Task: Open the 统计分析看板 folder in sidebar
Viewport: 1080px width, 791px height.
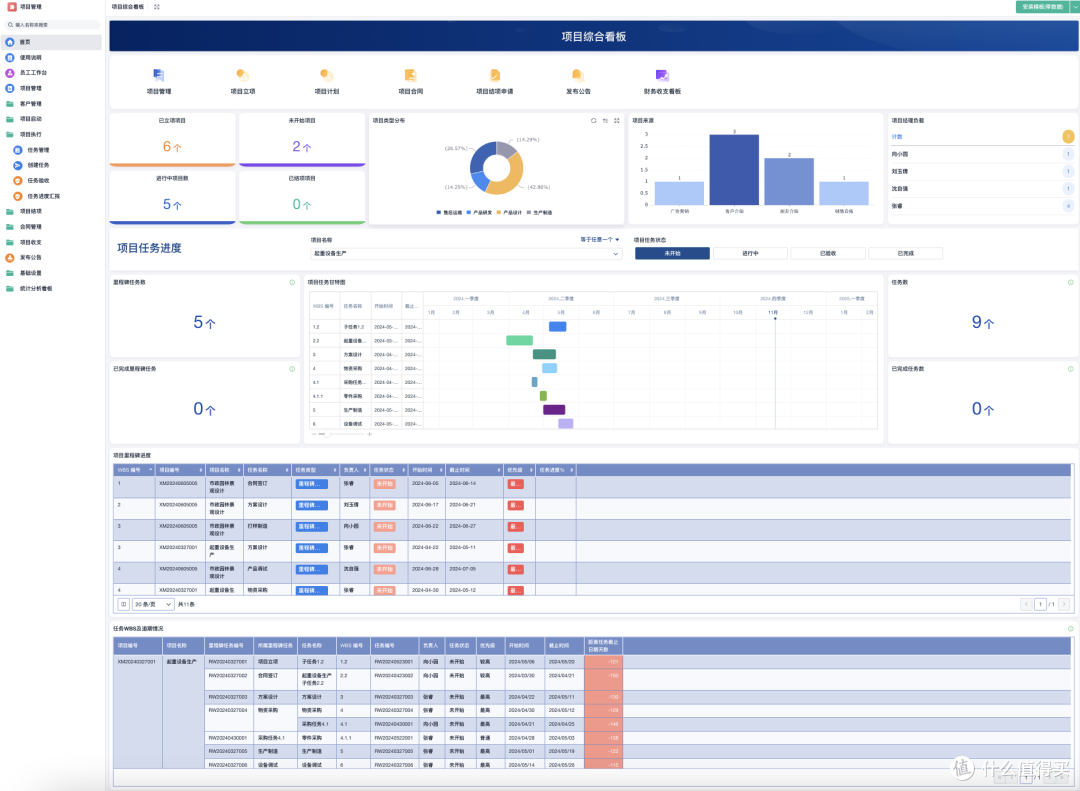Action: [52, 289]
